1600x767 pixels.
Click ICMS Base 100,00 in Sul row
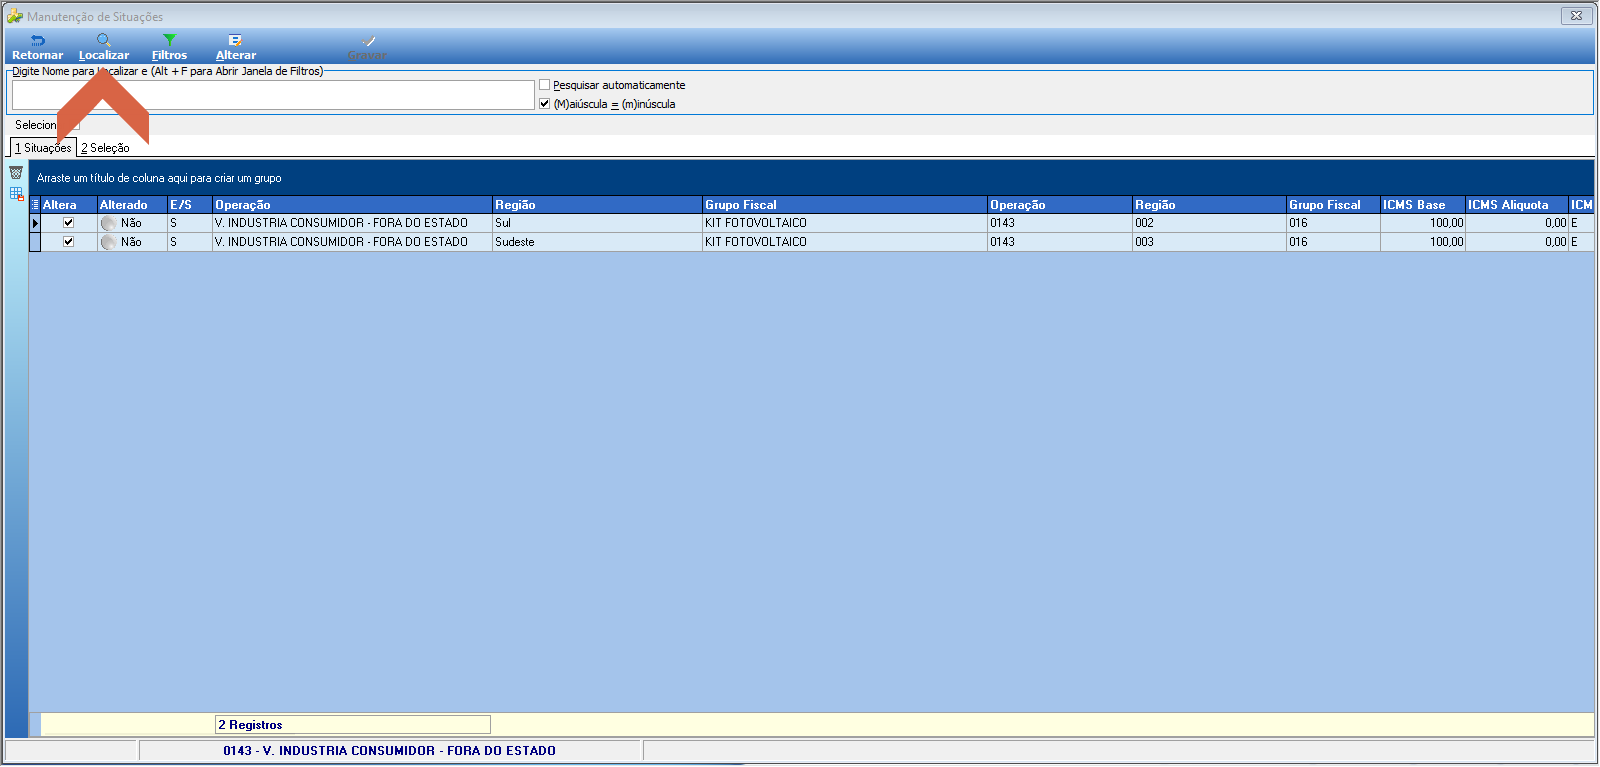(1423, 223)
